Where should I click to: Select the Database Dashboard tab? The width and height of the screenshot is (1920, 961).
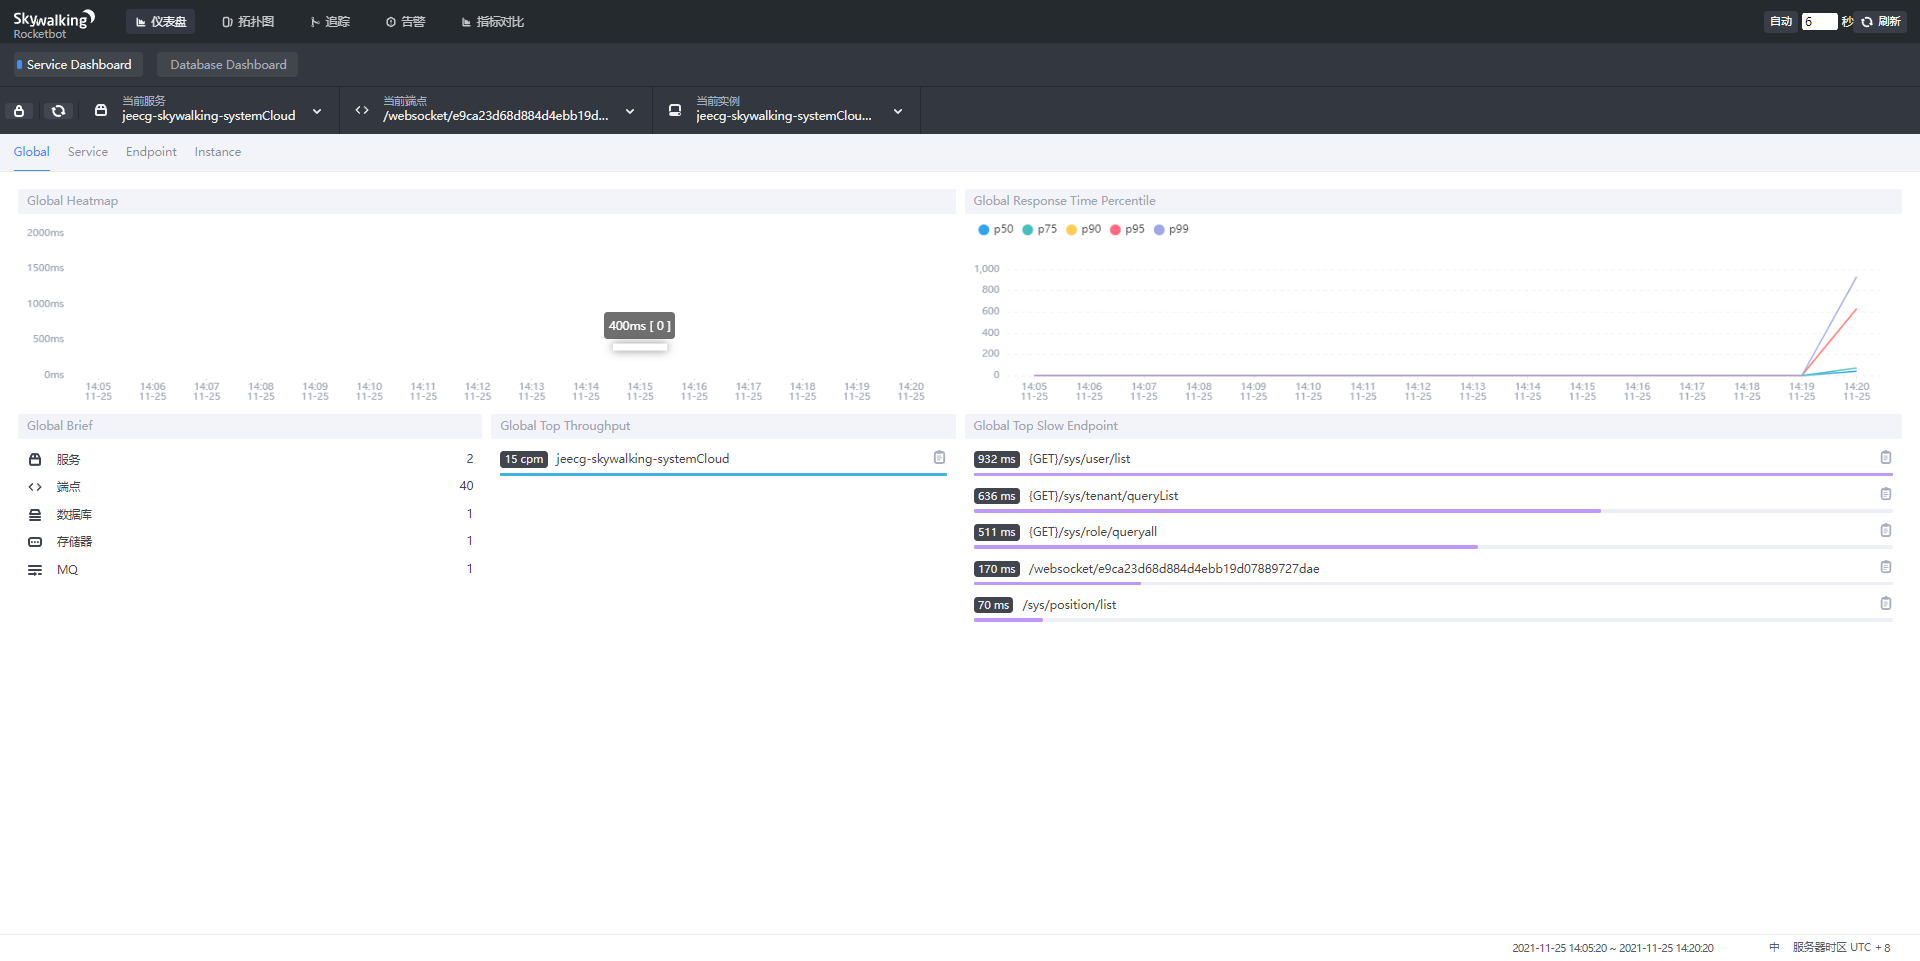click(228, 65)
